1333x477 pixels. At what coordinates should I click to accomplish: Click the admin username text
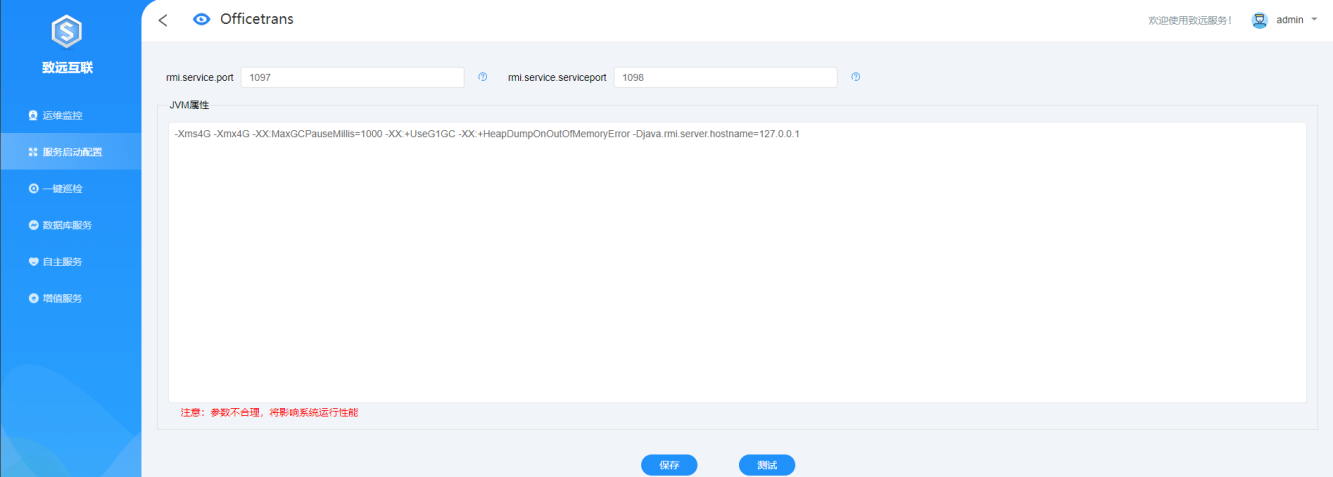1290,20
